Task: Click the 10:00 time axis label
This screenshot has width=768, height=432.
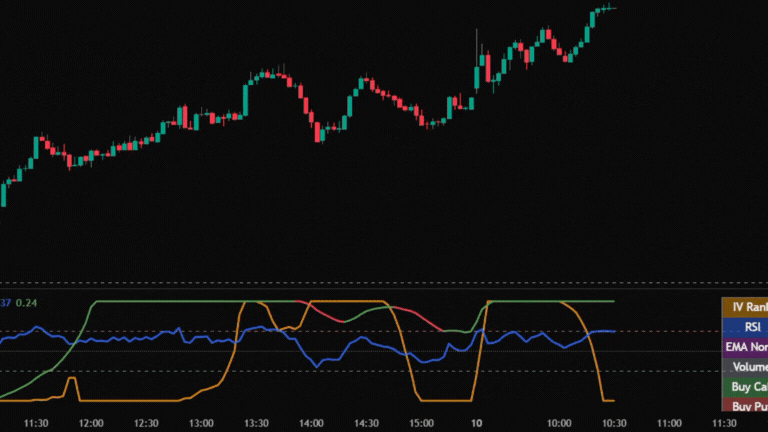Action: click(x=559, y=423)
